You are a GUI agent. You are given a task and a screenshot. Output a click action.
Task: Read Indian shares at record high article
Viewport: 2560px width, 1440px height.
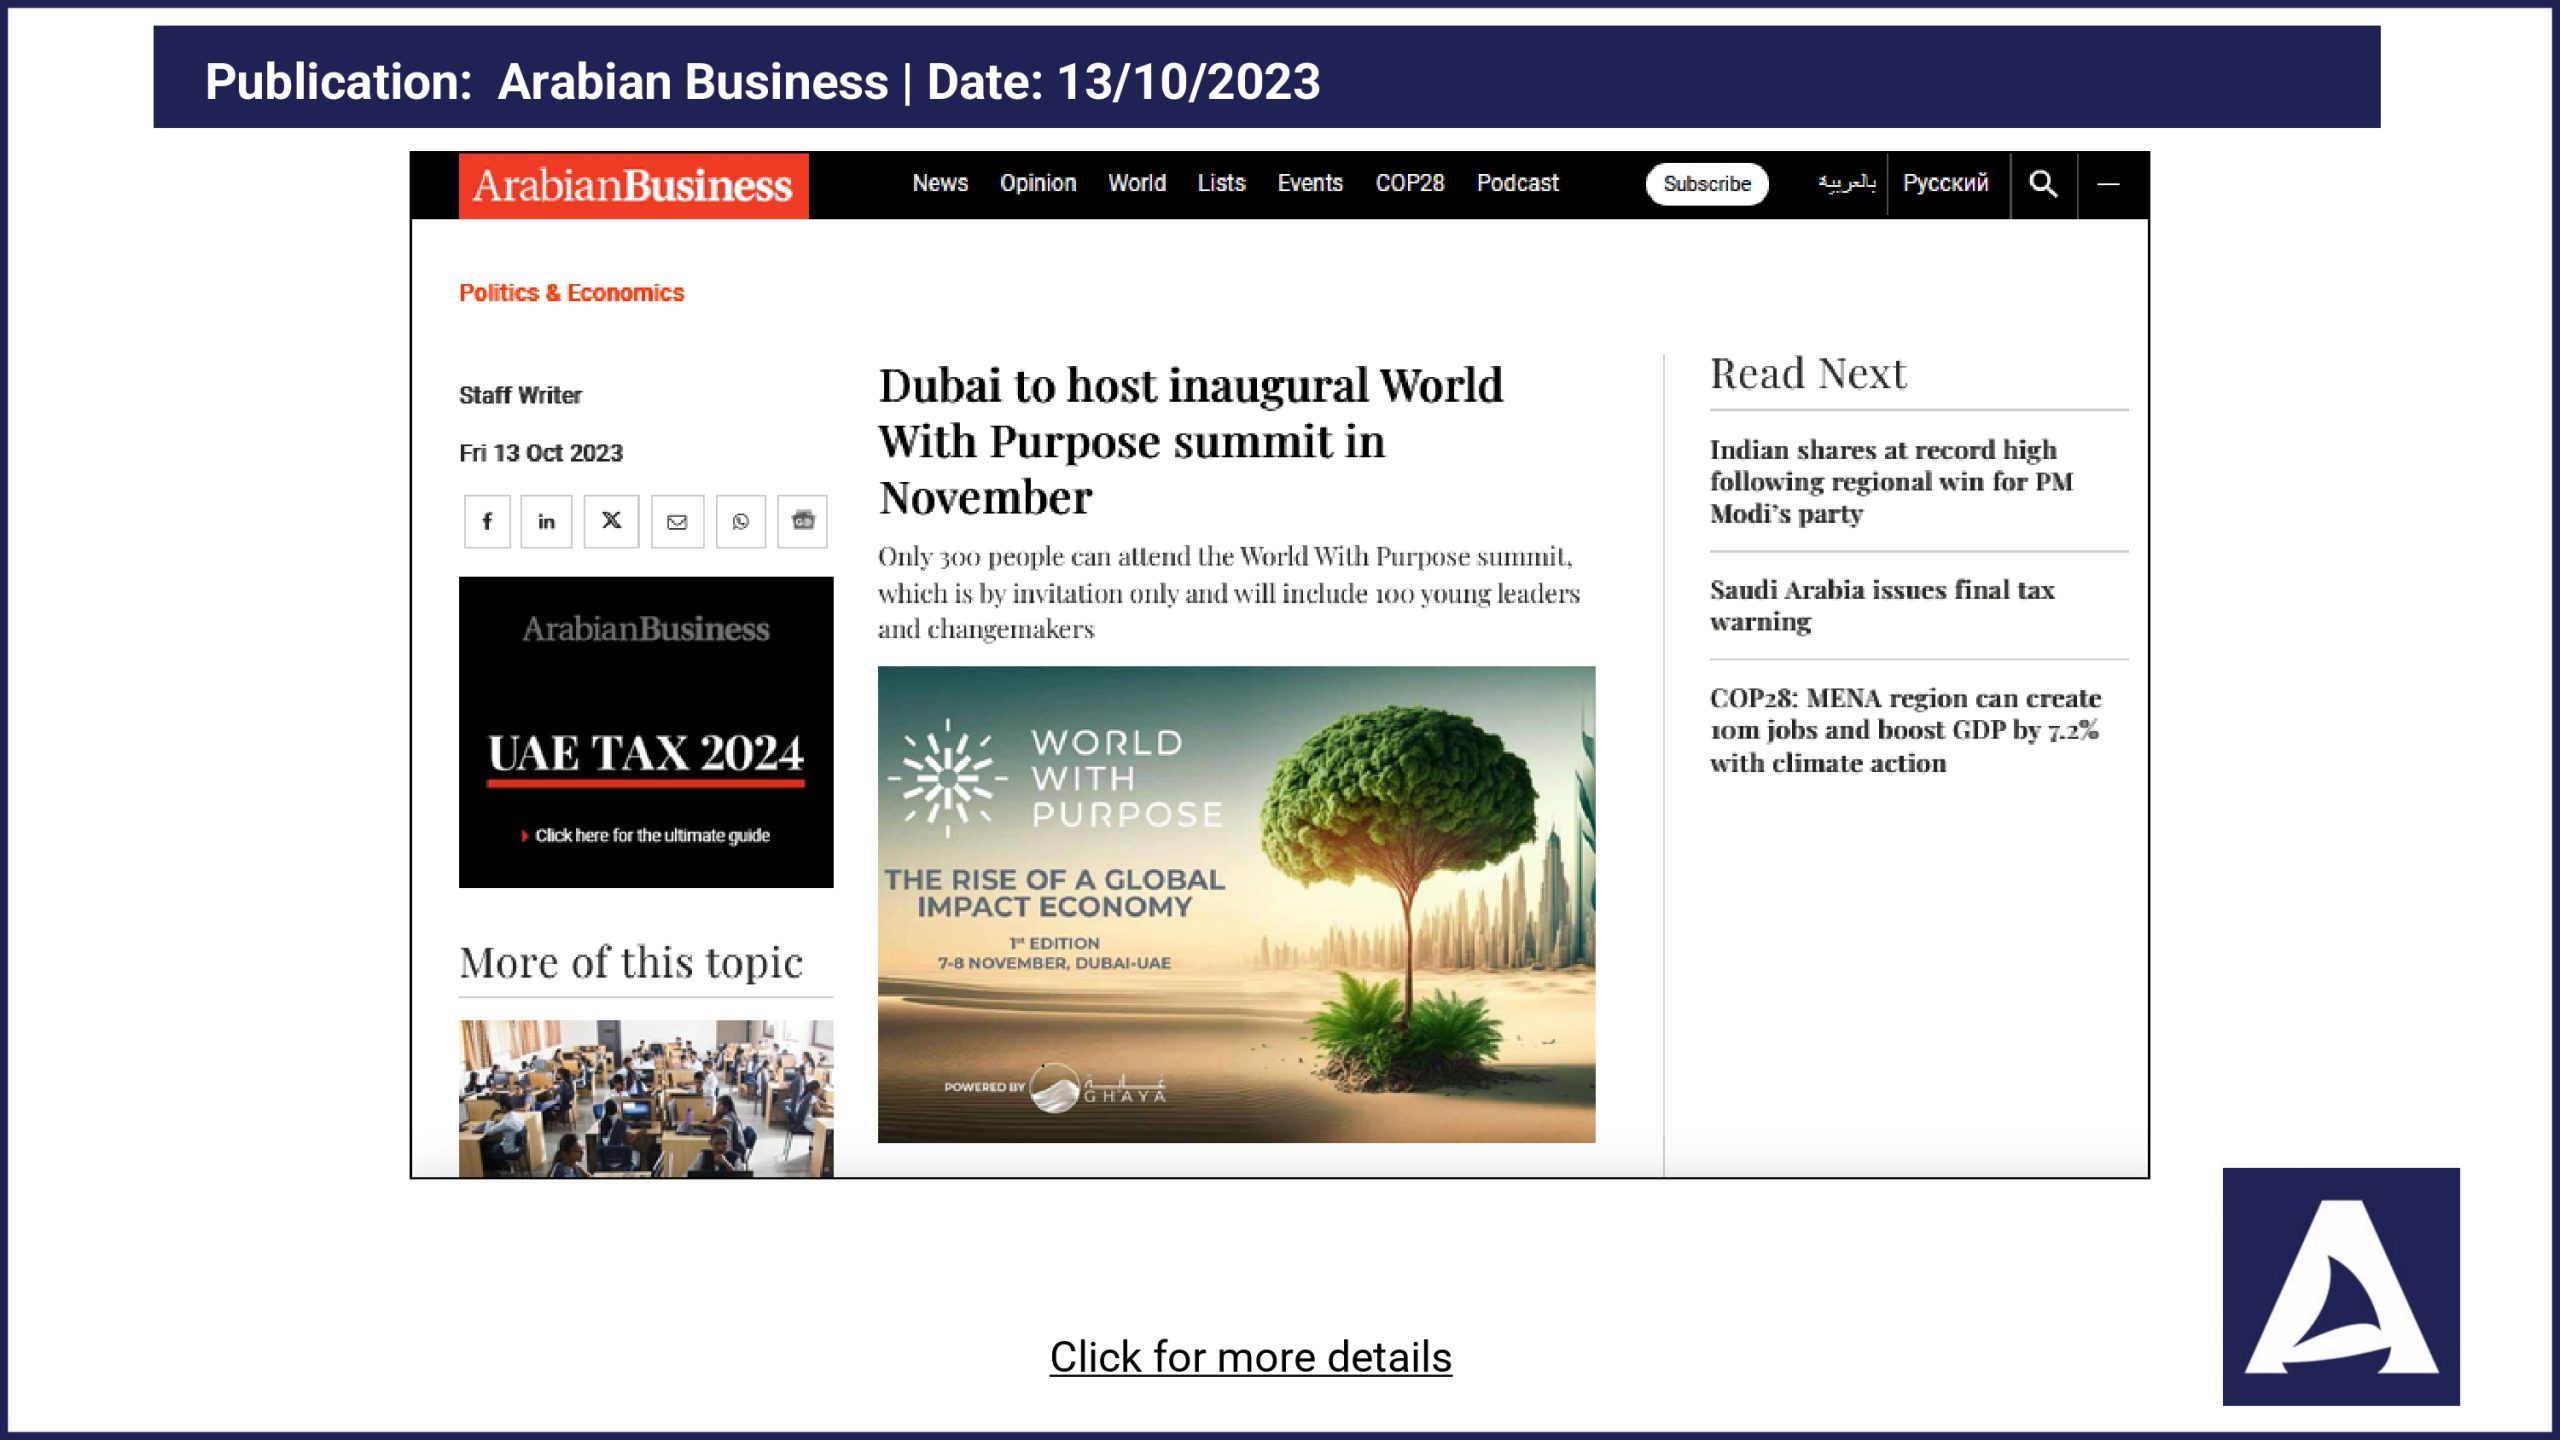[x=1891, y=481]
